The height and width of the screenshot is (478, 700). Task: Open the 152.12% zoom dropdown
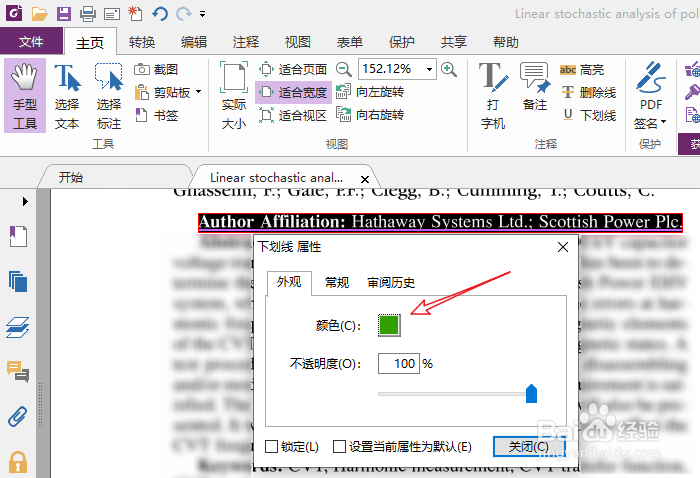(429, 69)
